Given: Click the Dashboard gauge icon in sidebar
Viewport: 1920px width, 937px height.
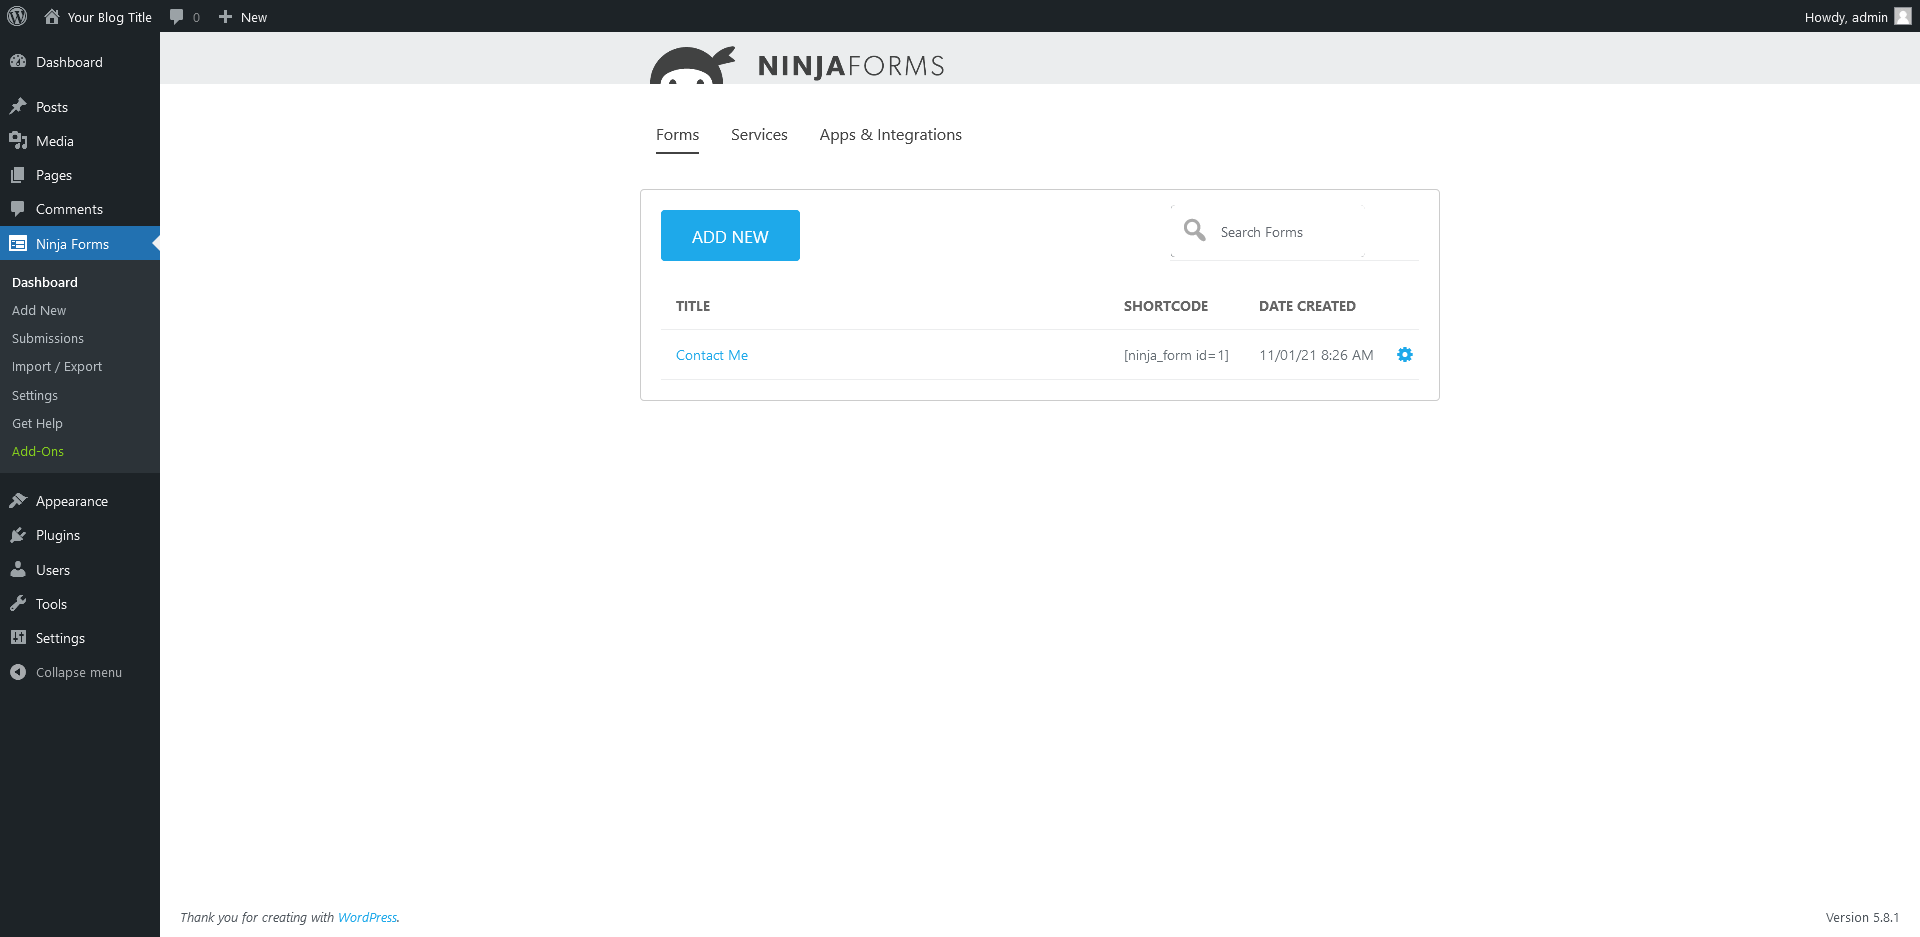Looking at the screenshot, I should pyautogui.click(x=18, y=61).
